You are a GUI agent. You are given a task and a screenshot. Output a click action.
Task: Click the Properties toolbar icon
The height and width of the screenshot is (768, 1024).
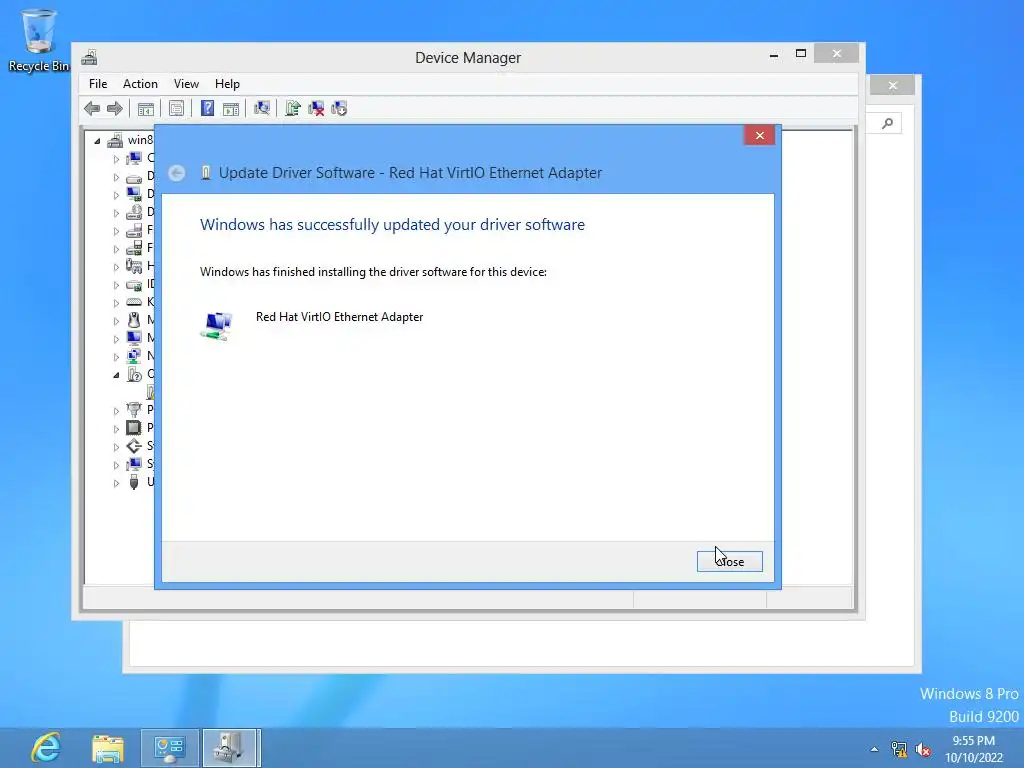click(x=176, y=108)
